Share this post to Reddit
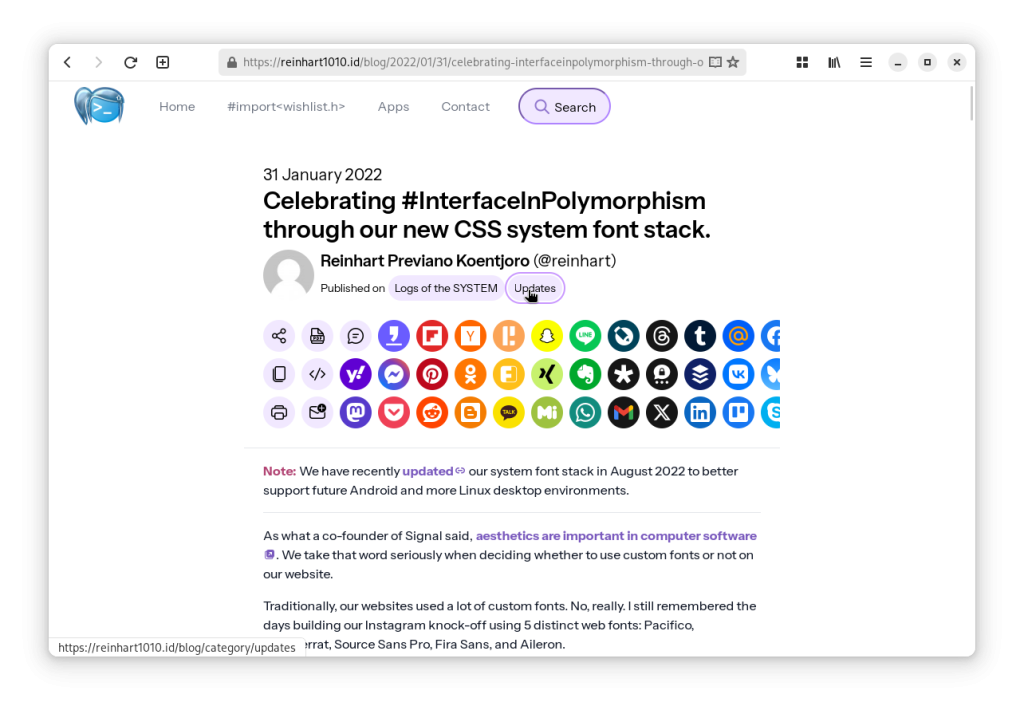Image resolution: width=1024 pixels, height=710 pixels. click(x=432, y=412)
